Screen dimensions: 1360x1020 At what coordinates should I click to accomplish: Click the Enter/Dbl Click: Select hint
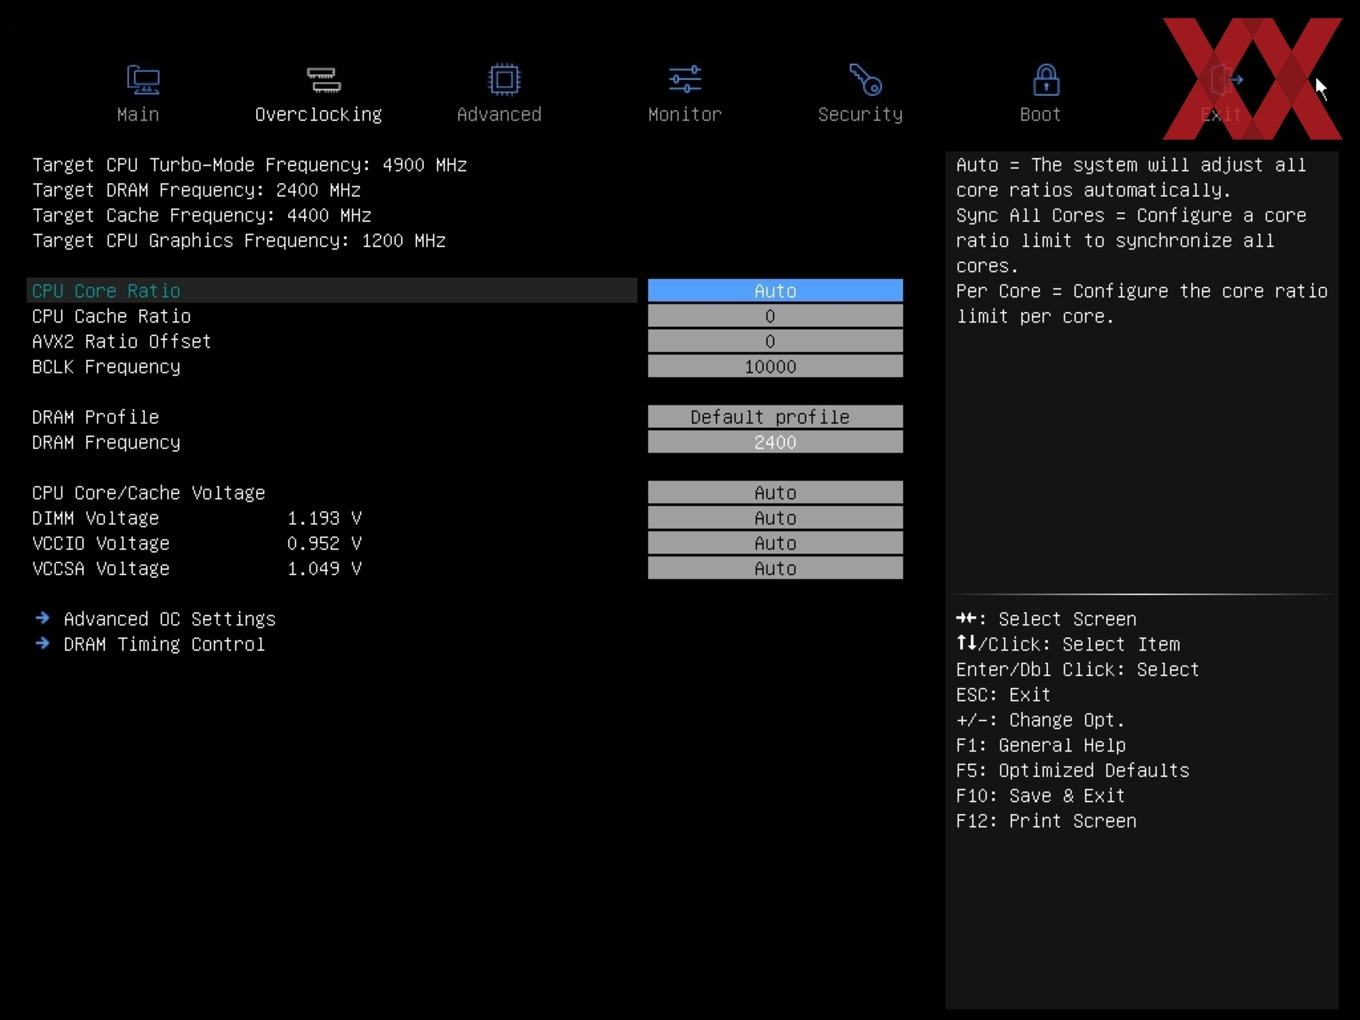1077,669
